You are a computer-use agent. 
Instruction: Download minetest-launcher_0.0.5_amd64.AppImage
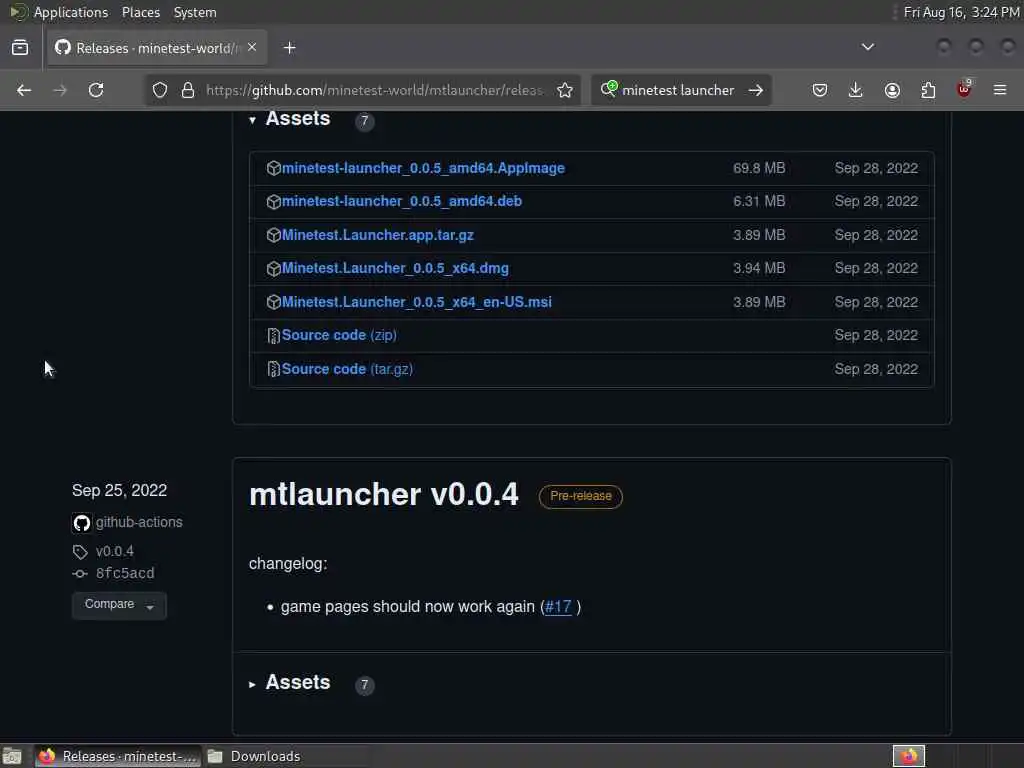pyautogui.click(x=423, y=168)
